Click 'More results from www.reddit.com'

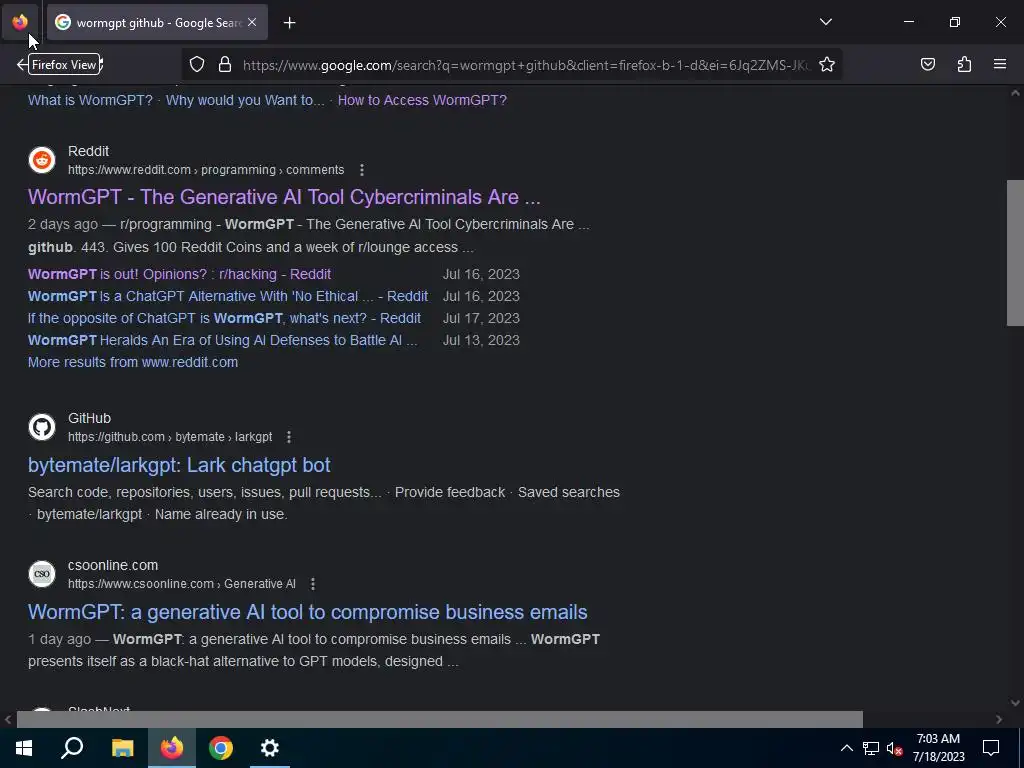133,362
